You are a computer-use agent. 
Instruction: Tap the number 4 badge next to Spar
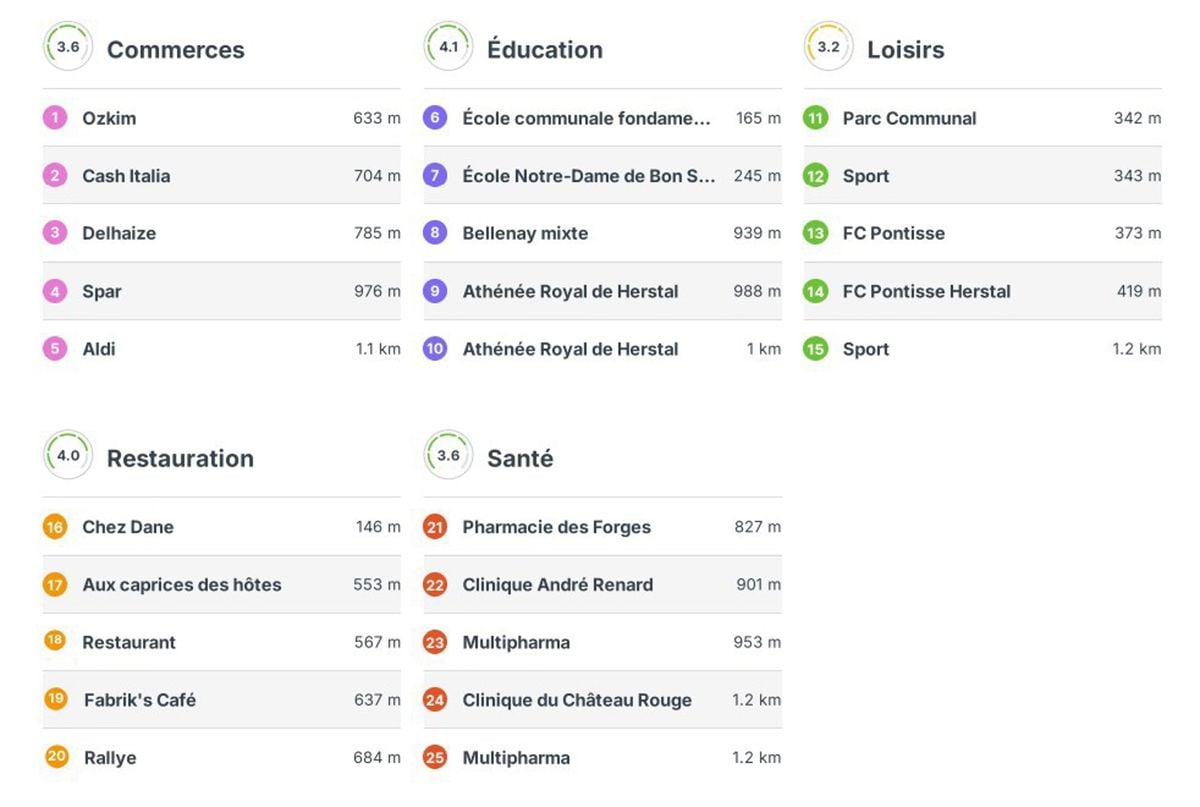click(55, 291)
